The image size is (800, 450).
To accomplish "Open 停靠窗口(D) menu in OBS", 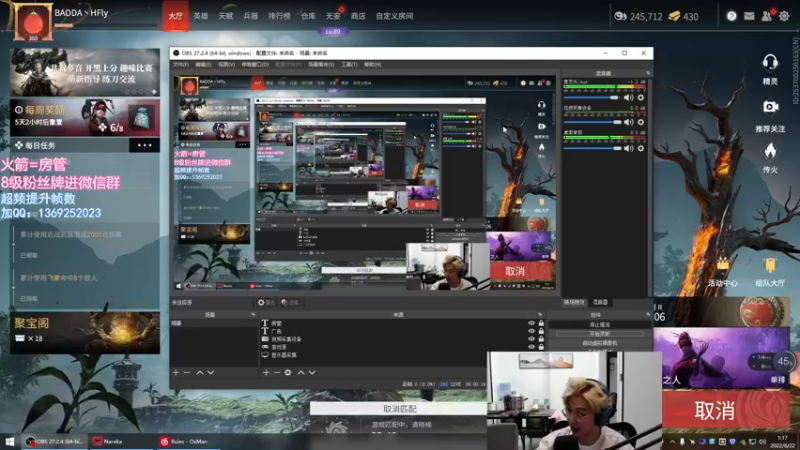I will point(255,64).
